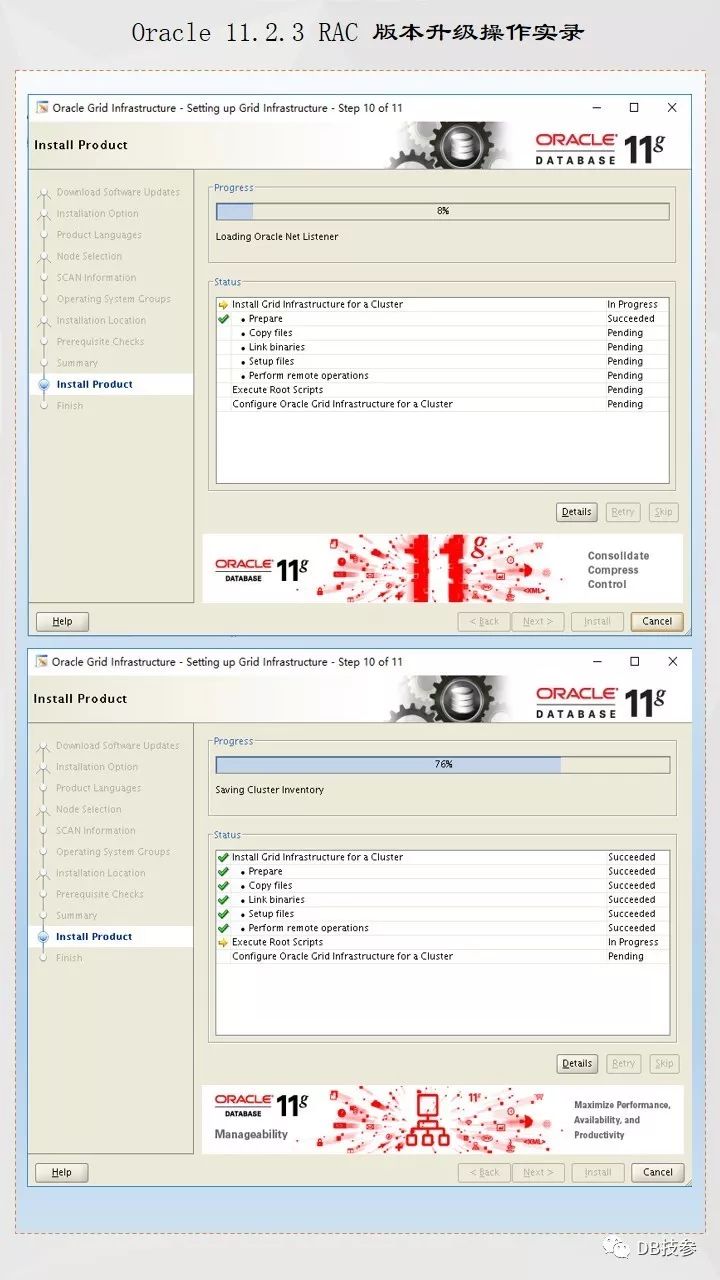Click the green check beside Perform remote operations in the 76% window

[223, 928]
